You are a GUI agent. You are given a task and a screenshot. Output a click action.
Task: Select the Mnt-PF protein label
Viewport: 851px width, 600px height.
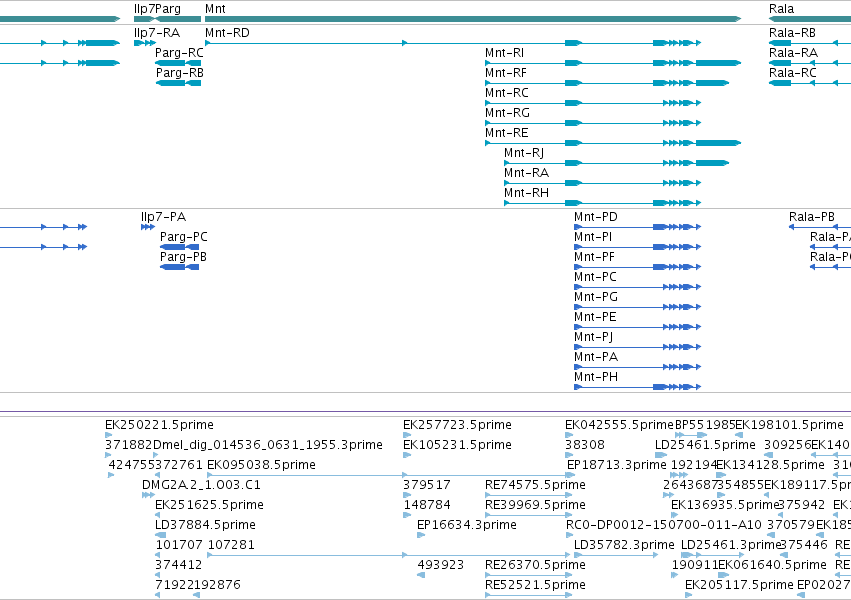tap(594, 257)
